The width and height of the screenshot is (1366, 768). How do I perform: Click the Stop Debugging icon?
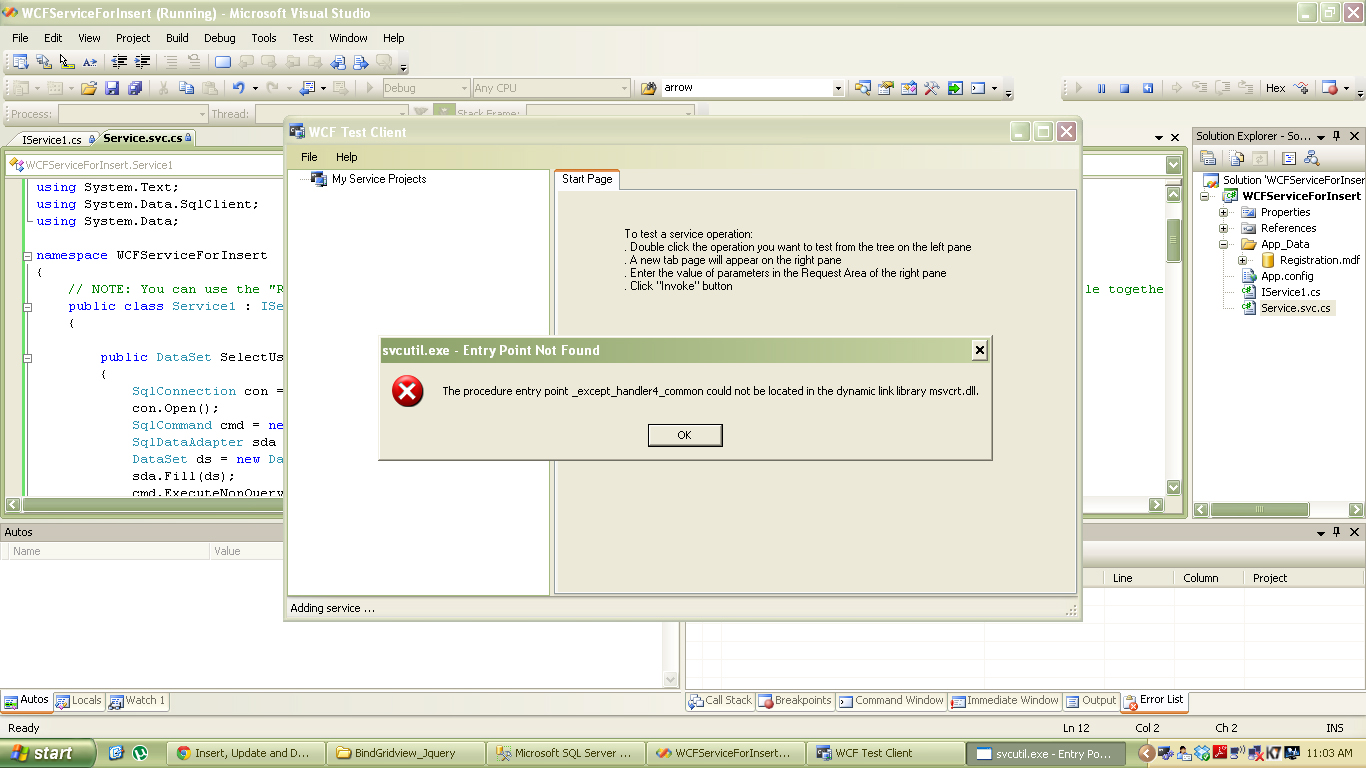[x=1124, y=88]
